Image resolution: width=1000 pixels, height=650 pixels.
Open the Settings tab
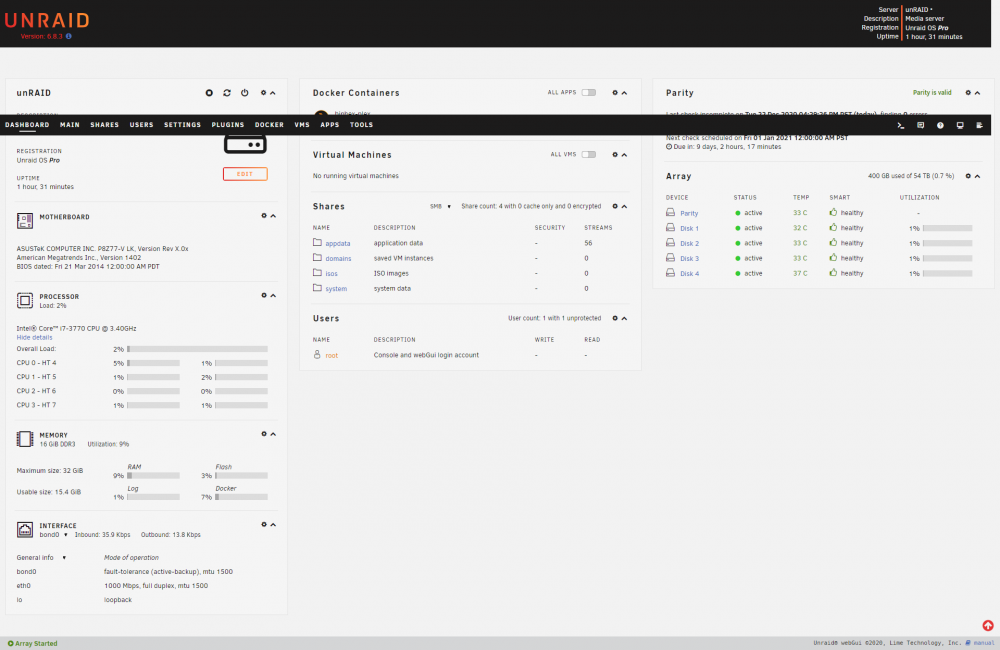[x=182, y=125]
